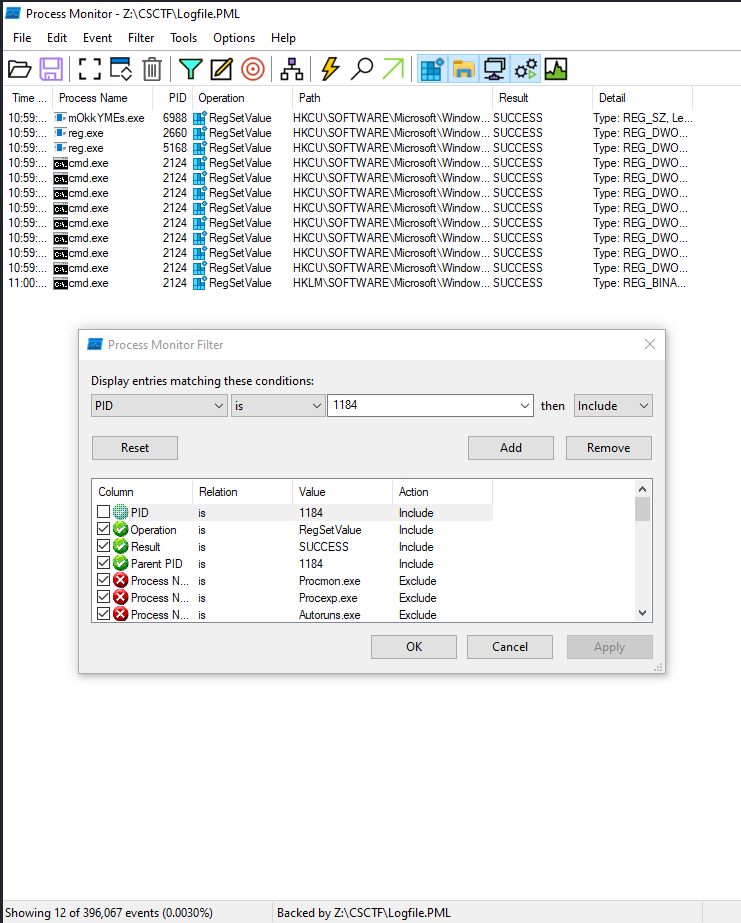Open the Event menu
Screen dimensions: 741x923
pos(97,38)
